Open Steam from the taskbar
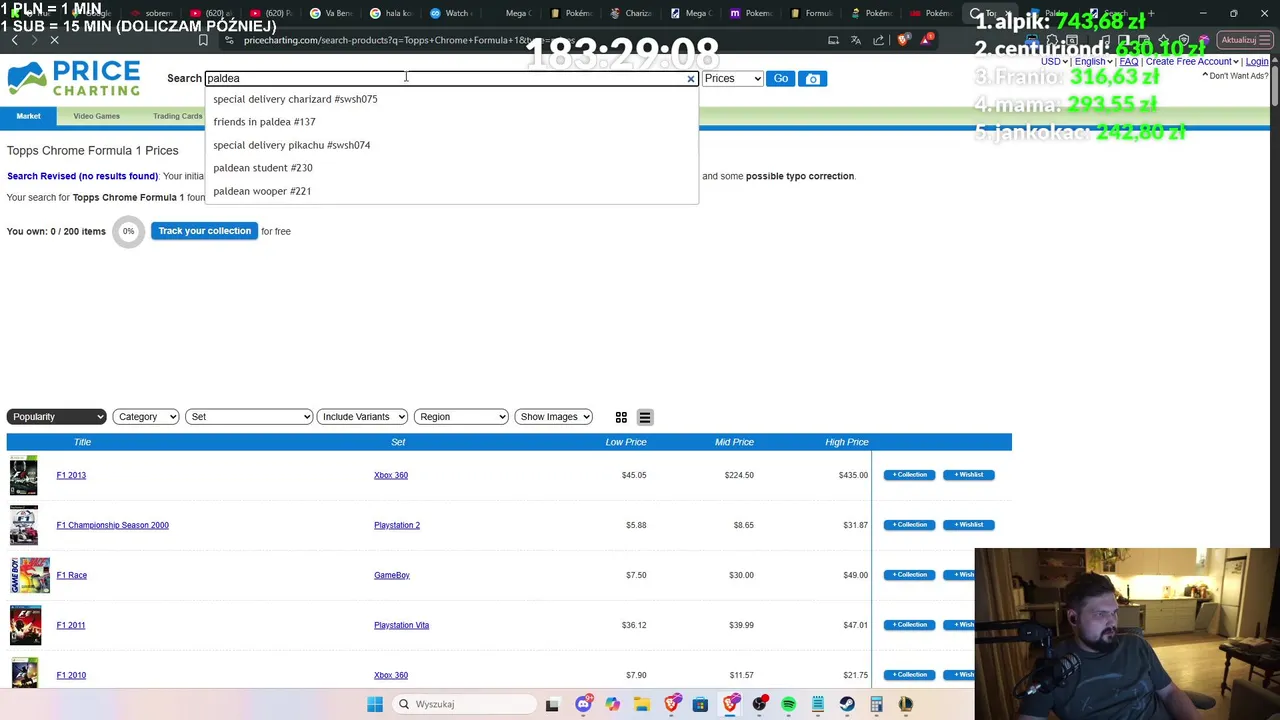 [x=847, y=704]
